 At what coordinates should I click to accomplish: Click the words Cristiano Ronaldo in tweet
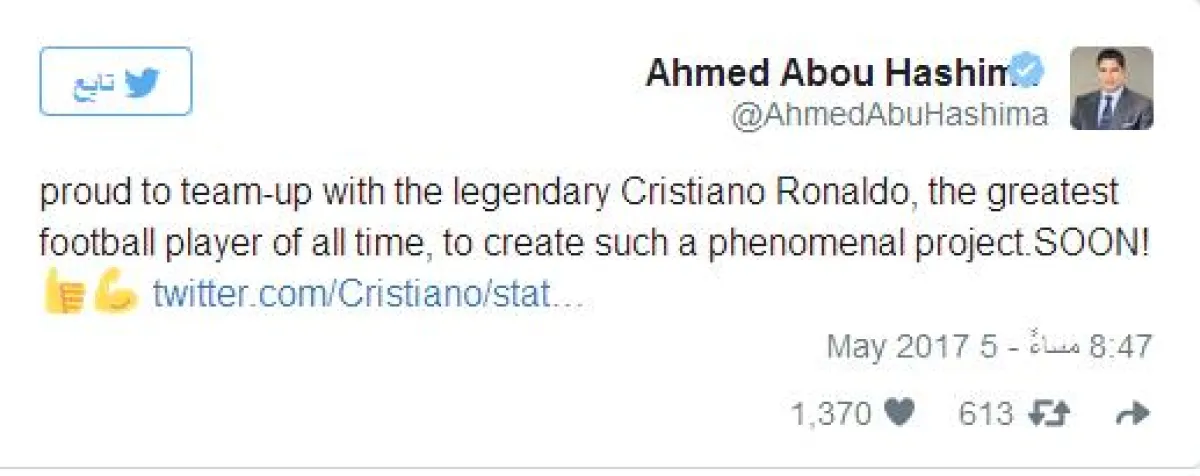(736, 191)
